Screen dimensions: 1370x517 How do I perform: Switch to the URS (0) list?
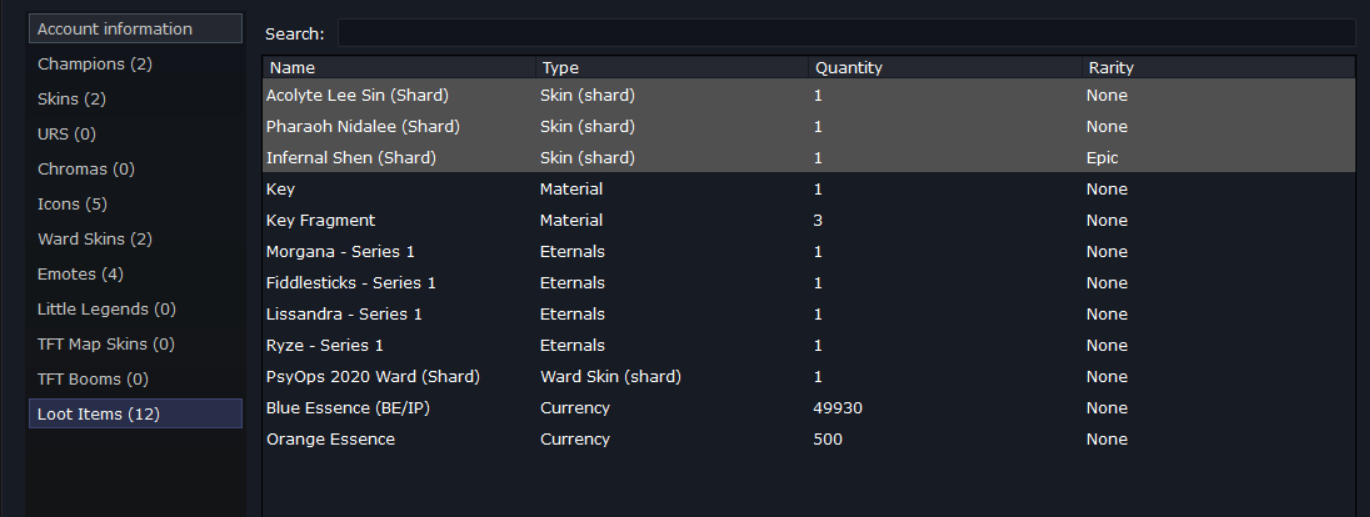(135, 134)
